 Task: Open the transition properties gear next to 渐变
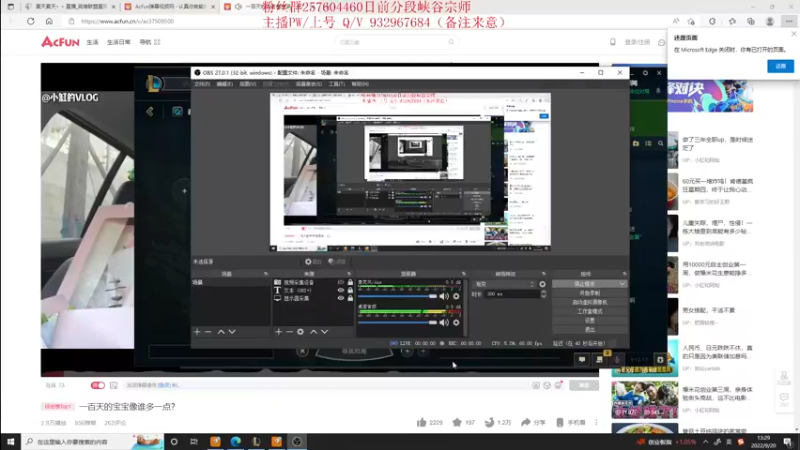[542, 284]
